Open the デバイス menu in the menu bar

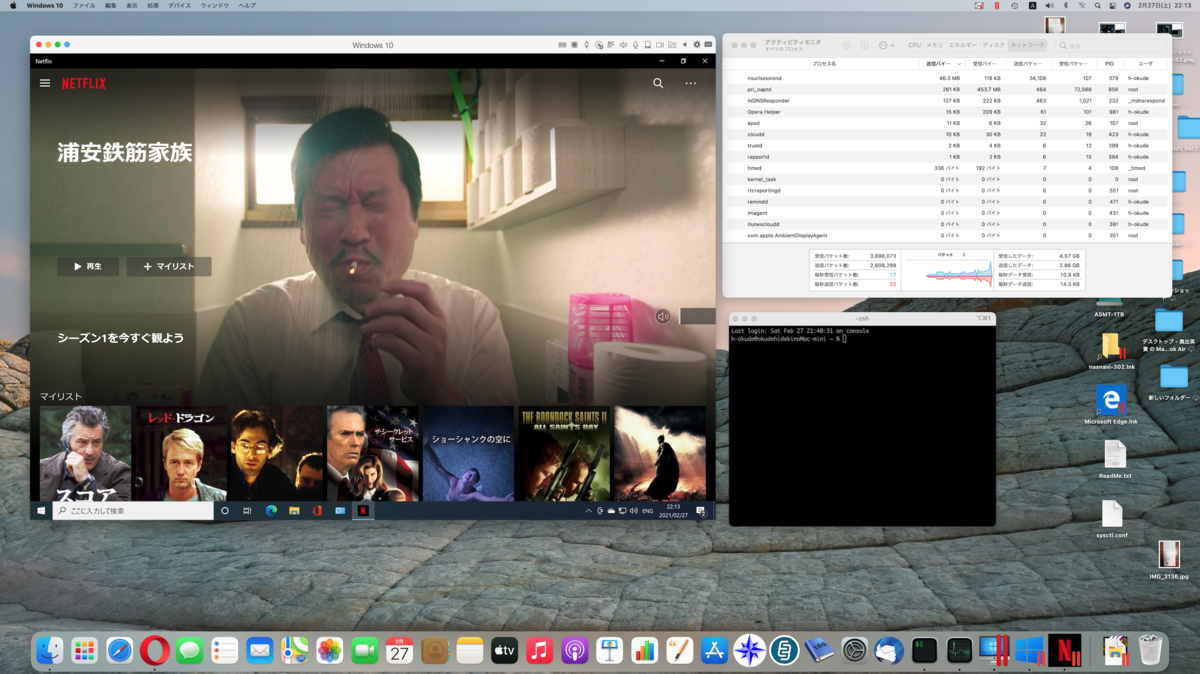[179, 5]
